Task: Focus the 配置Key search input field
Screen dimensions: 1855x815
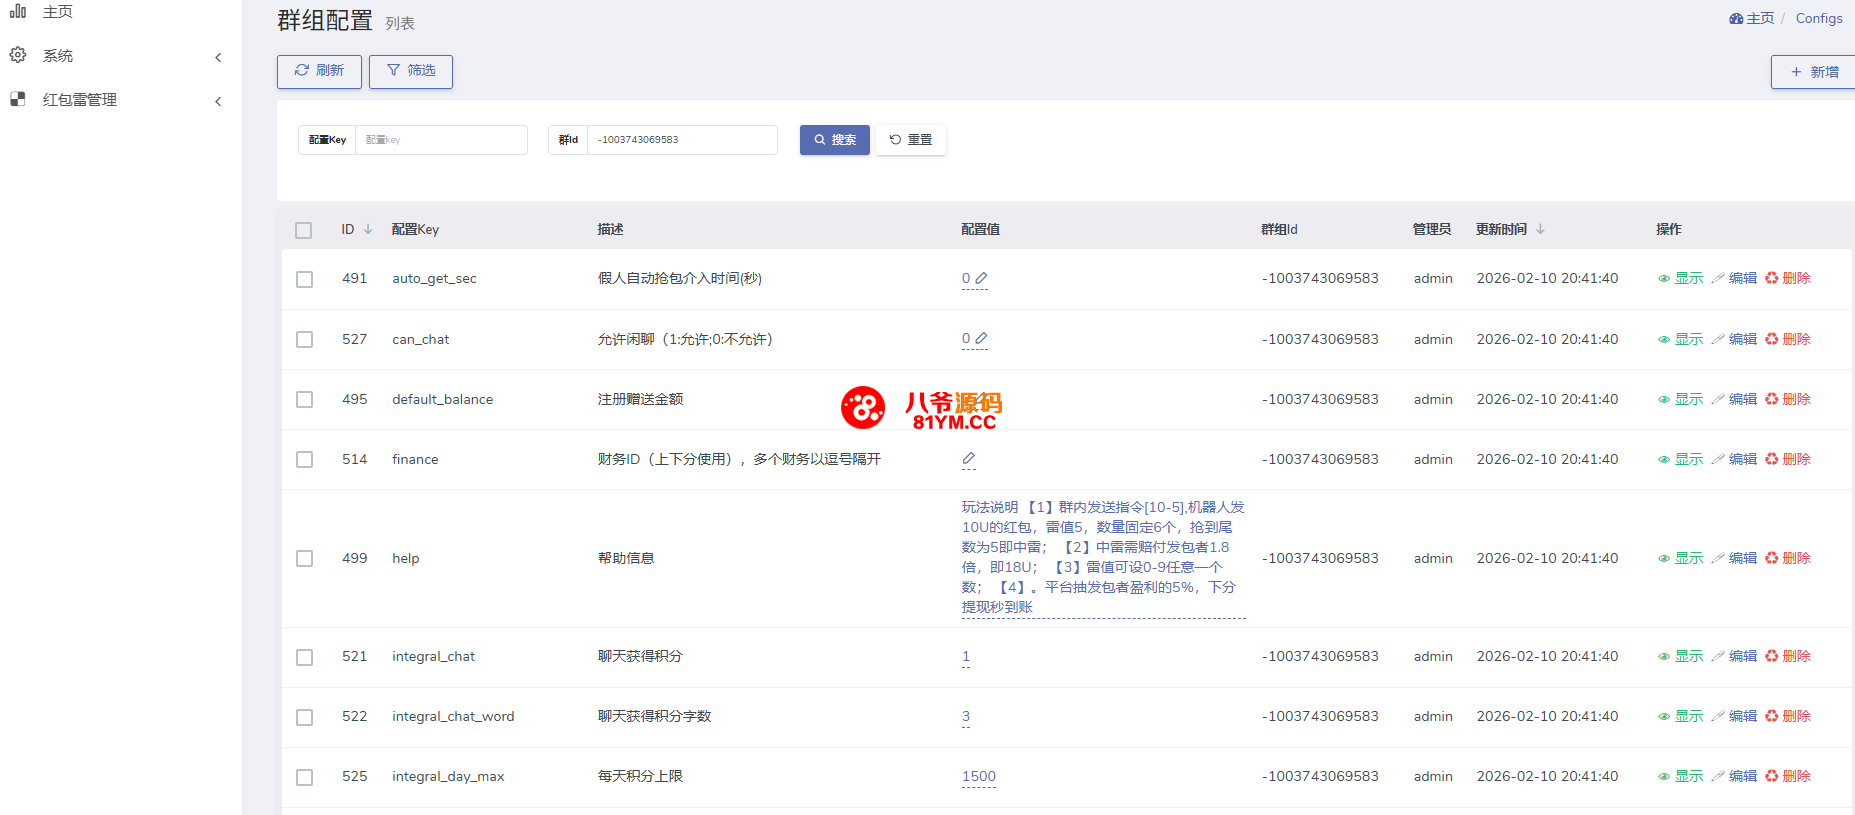Action: pos(440,140)
